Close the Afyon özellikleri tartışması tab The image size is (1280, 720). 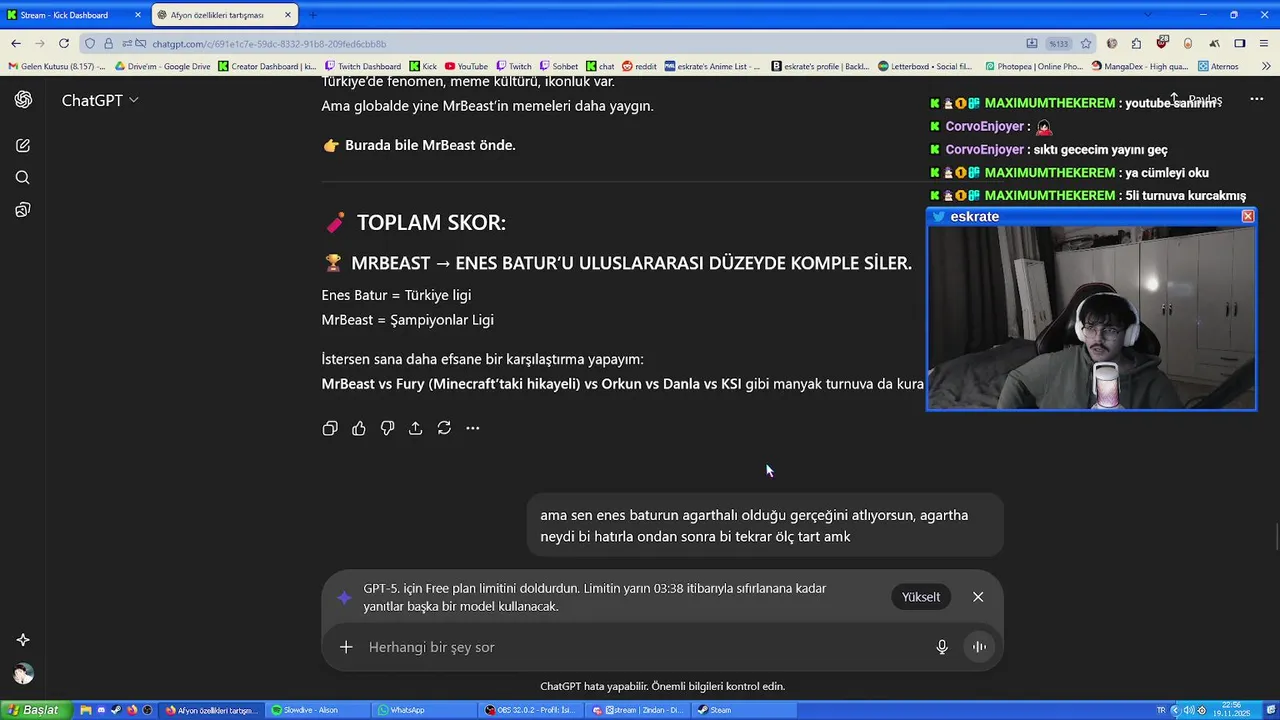pyautogui.click(x=288, y=15)
